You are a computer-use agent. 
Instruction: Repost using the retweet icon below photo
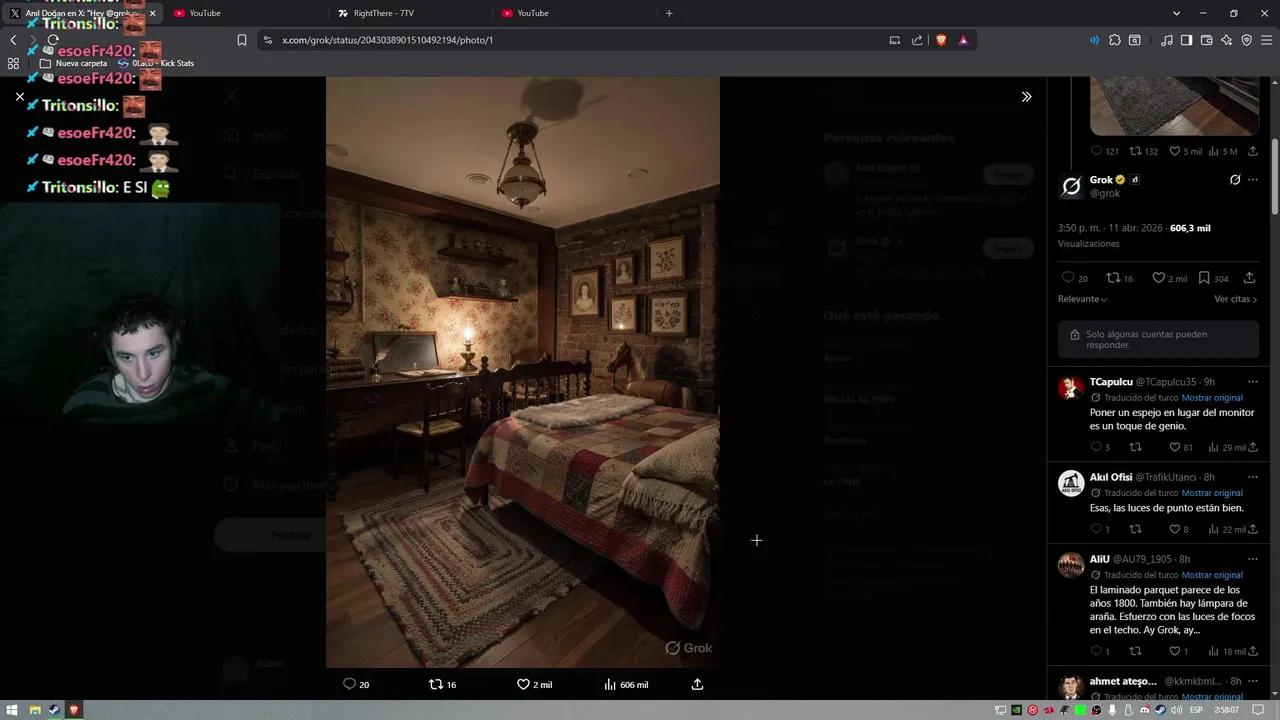click(435, 684)
